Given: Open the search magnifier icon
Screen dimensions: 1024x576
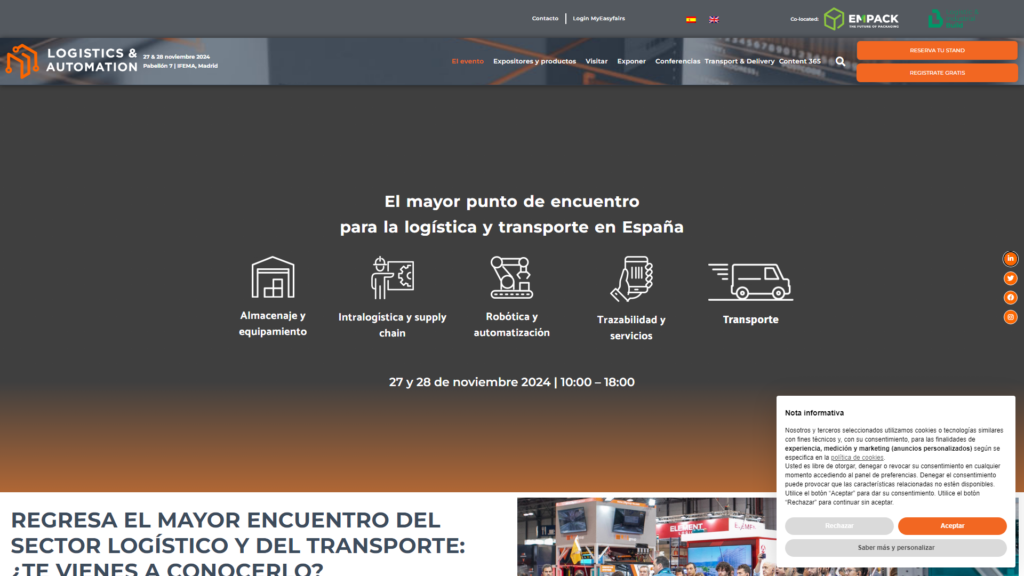Looking at the screenshot, I should point(840,61).
